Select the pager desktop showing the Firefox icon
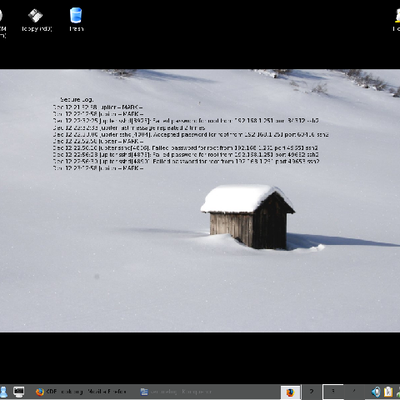Image resolution: width=400 pixels, height=400 pixels. click(291, 392)
